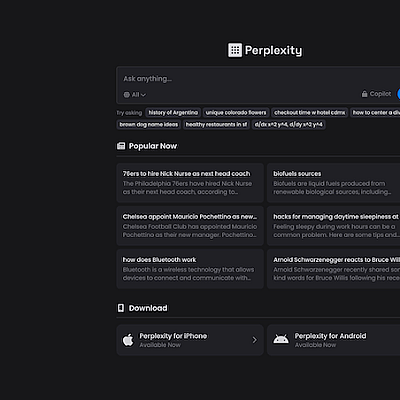Open the biofuels sources card
This screenshot has width=400, height=400.
click(x=333, y=183)
